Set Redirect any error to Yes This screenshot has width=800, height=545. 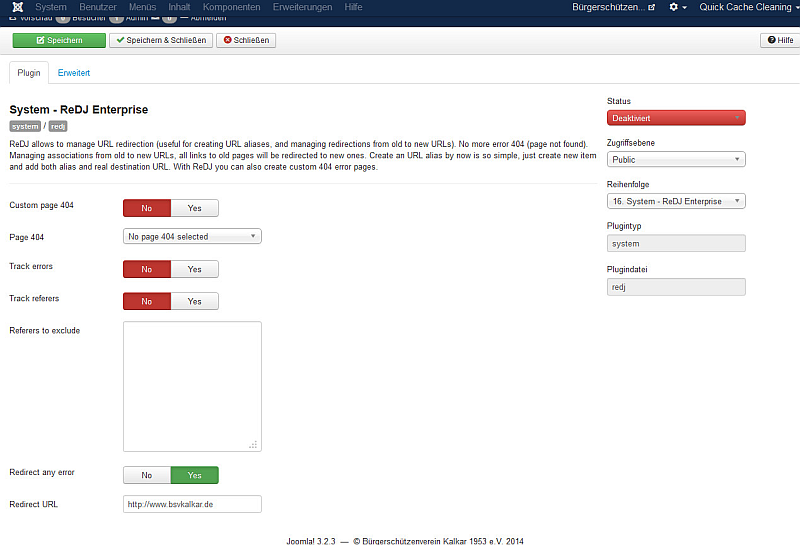pyautogui.click(x=194, y=475)
